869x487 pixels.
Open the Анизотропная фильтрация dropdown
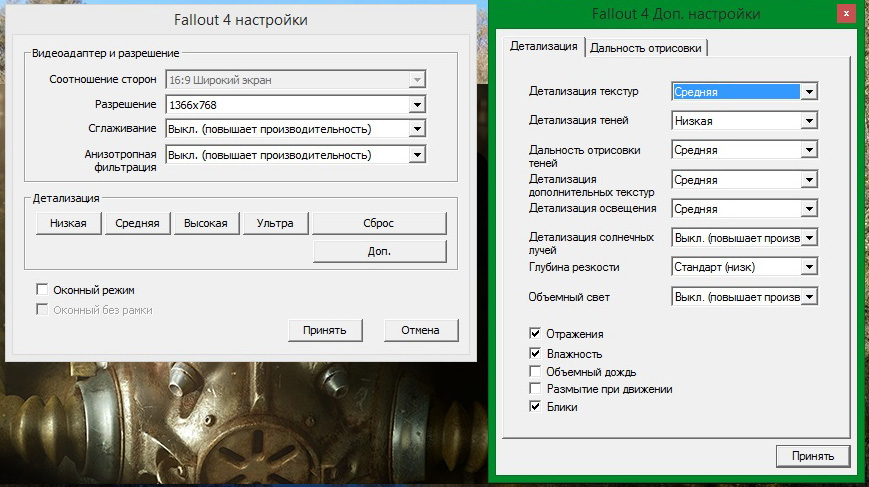point(295,155)
